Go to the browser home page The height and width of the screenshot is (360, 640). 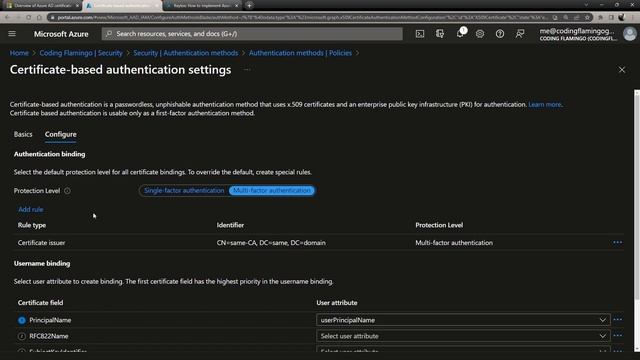click(x=39, y=18)
